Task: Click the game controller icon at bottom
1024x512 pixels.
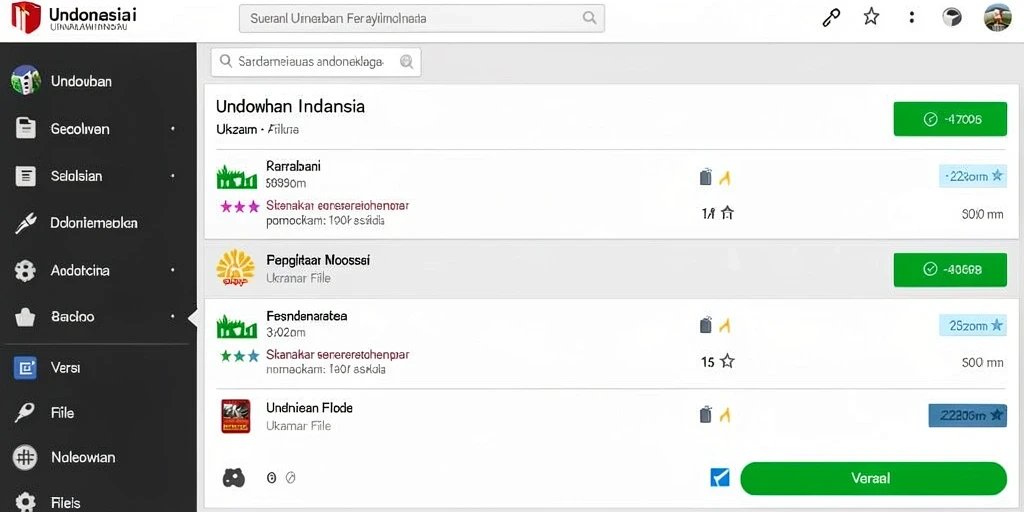Action: (x=234, y=478)
